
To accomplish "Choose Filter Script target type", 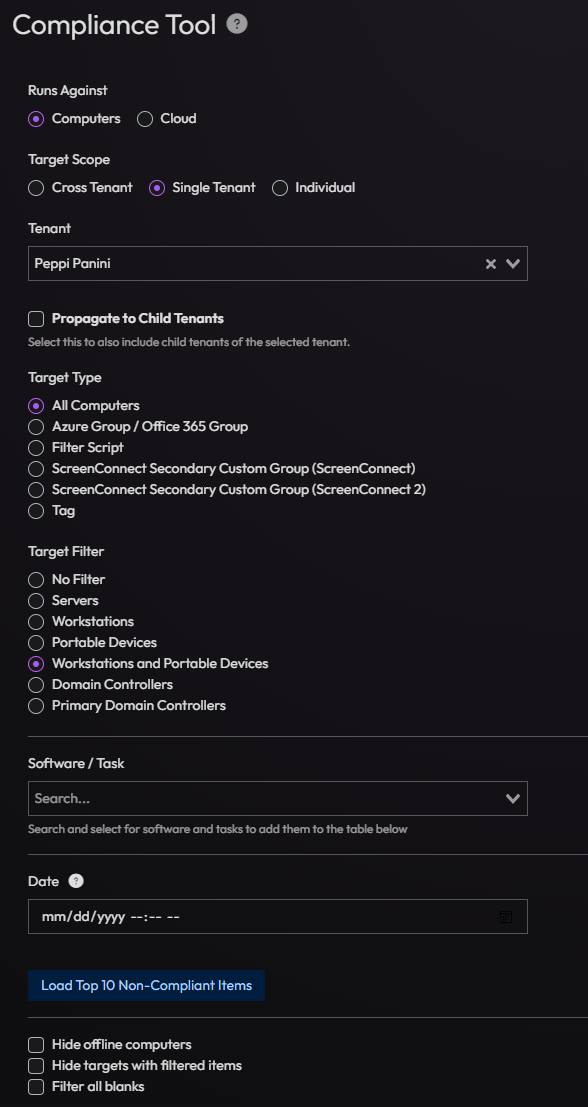I will tap(36, 448).
